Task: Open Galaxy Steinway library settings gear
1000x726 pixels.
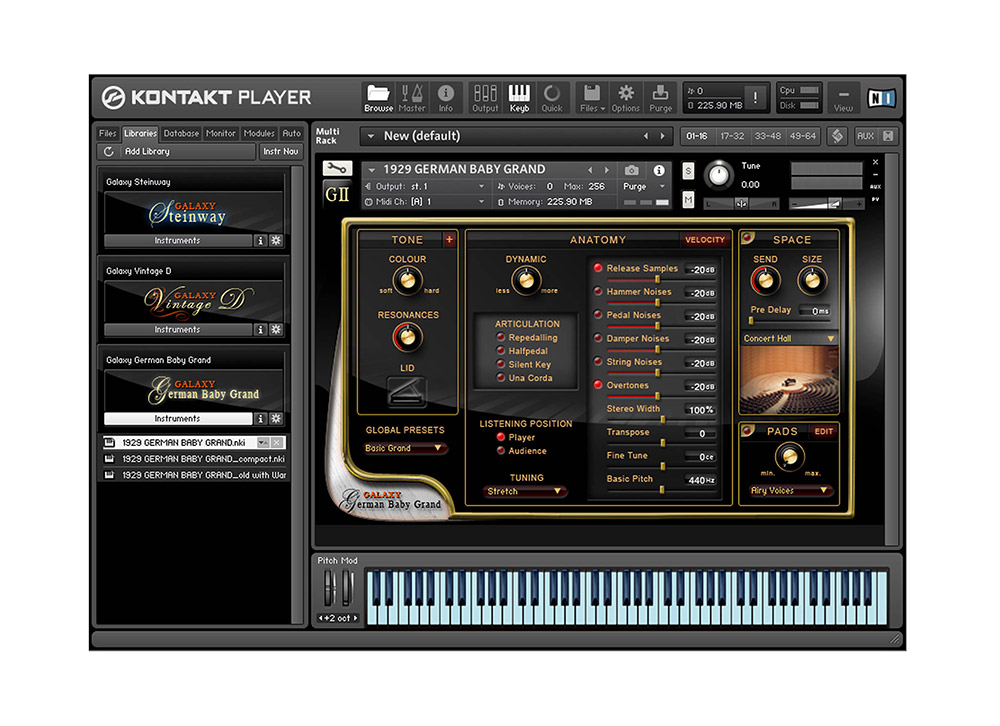Action: (276, 241)
